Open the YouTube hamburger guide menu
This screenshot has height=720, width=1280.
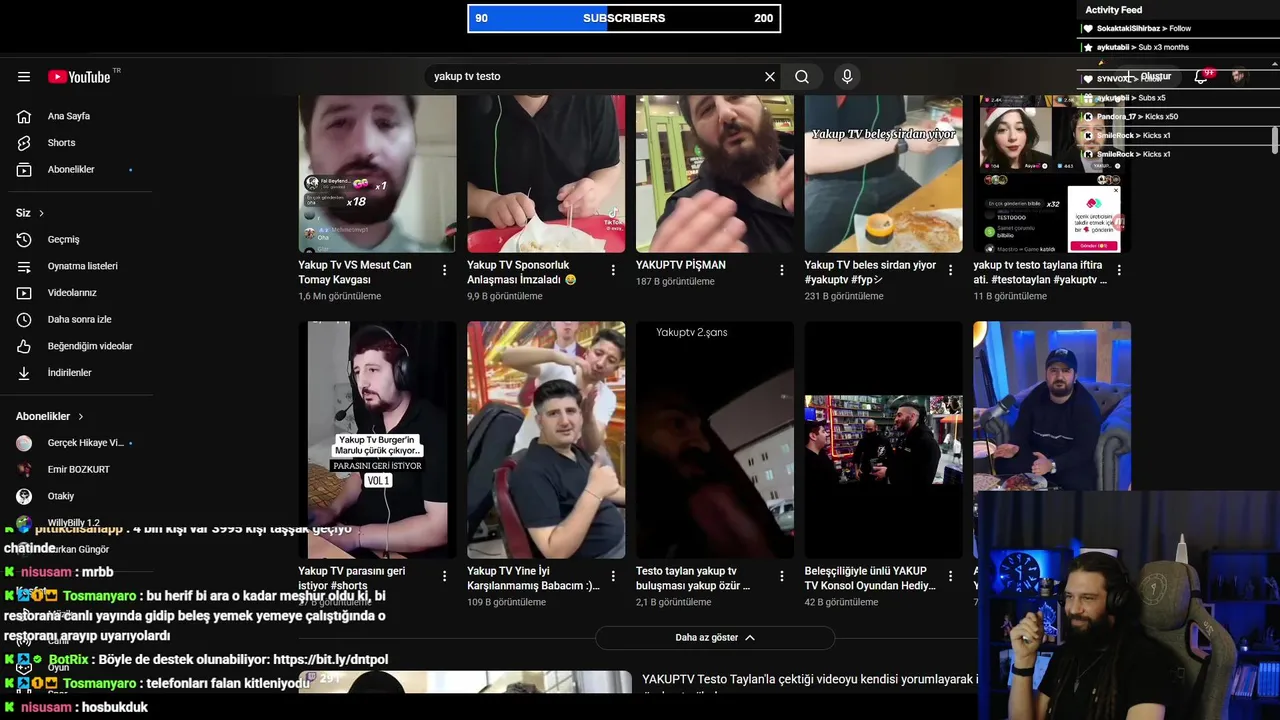tap(24, 77)
